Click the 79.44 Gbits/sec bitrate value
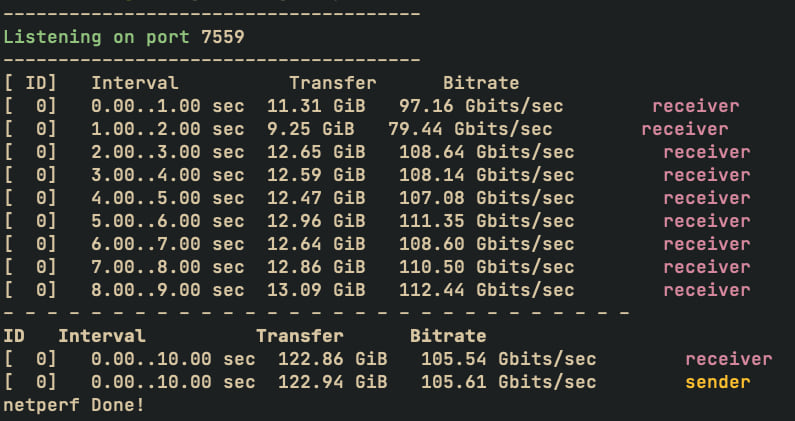Viewport: 795px width, 421px height. point(470,129)
